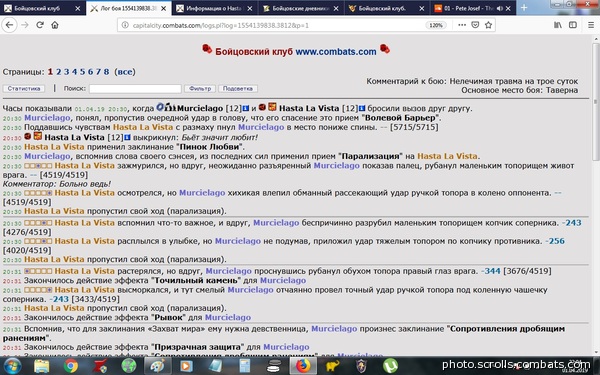Open the info icon next to Murcielago [12]
Viewport: 600px width, 375px height.
click(246, 108)
